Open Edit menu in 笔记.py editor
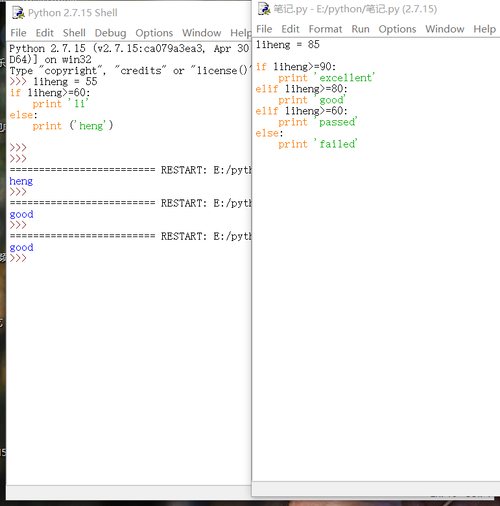 290,29
